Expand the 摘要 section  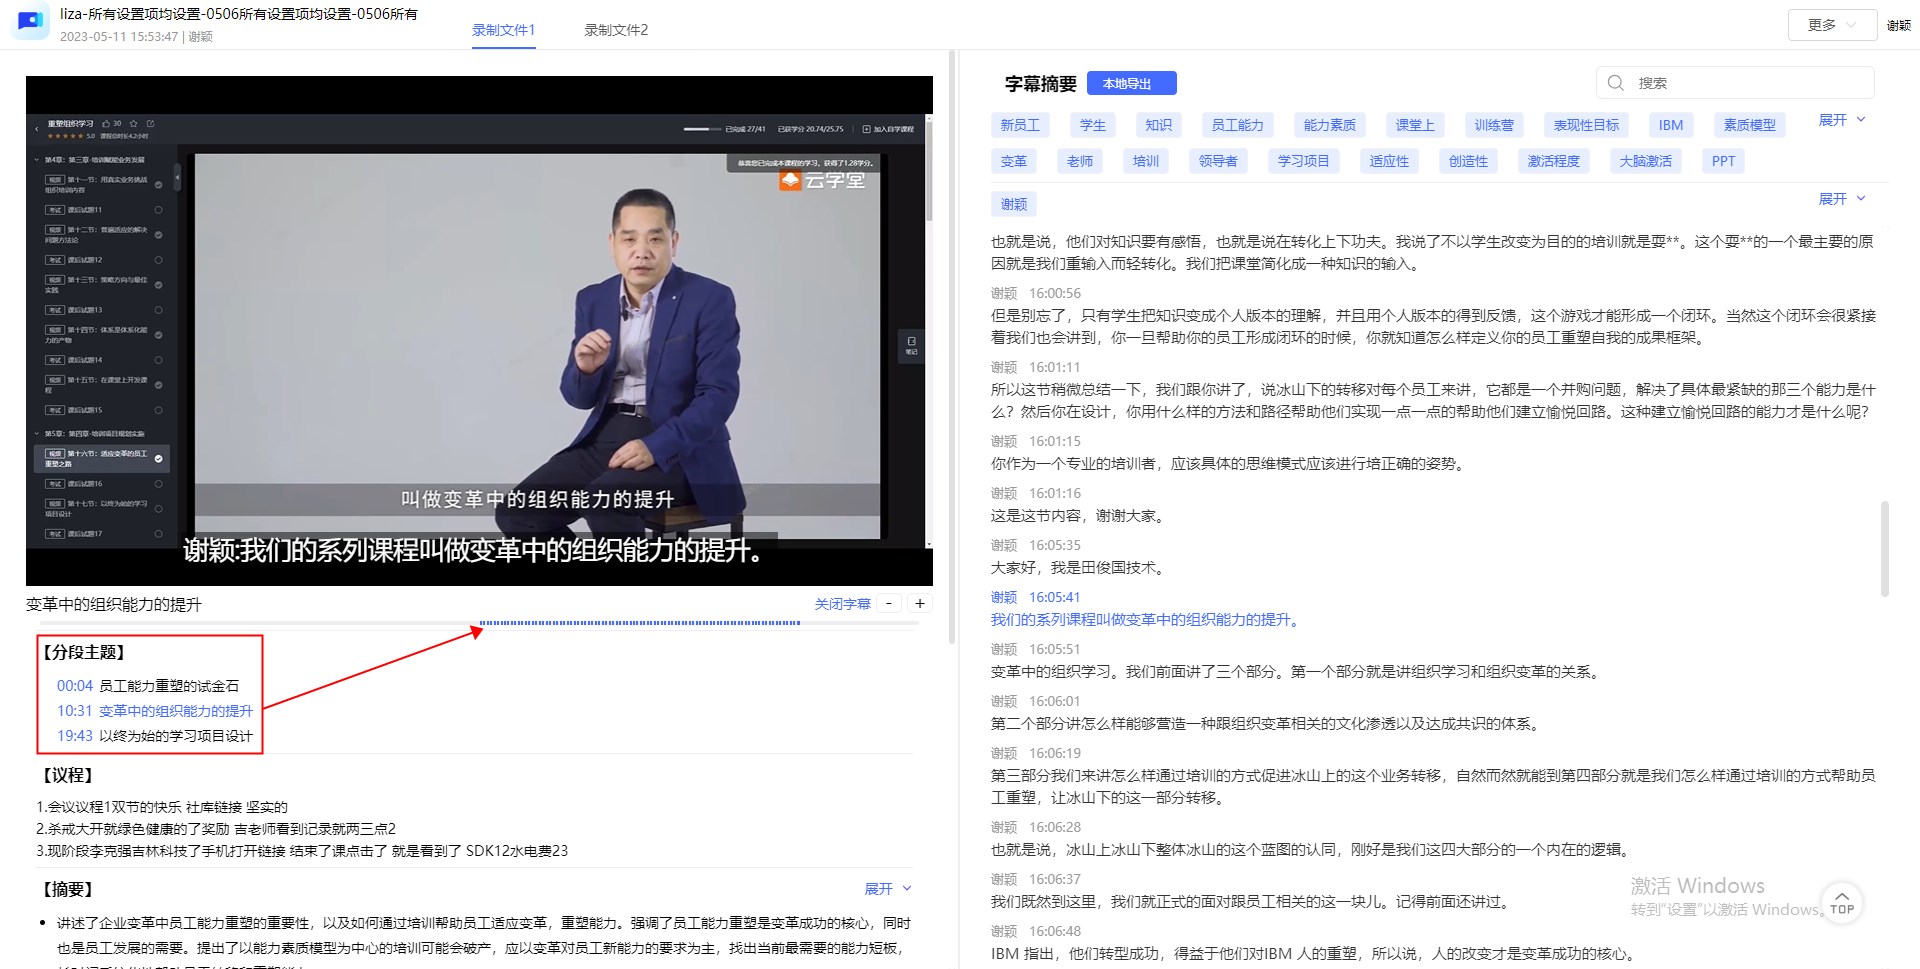click(x=888, y=889)
